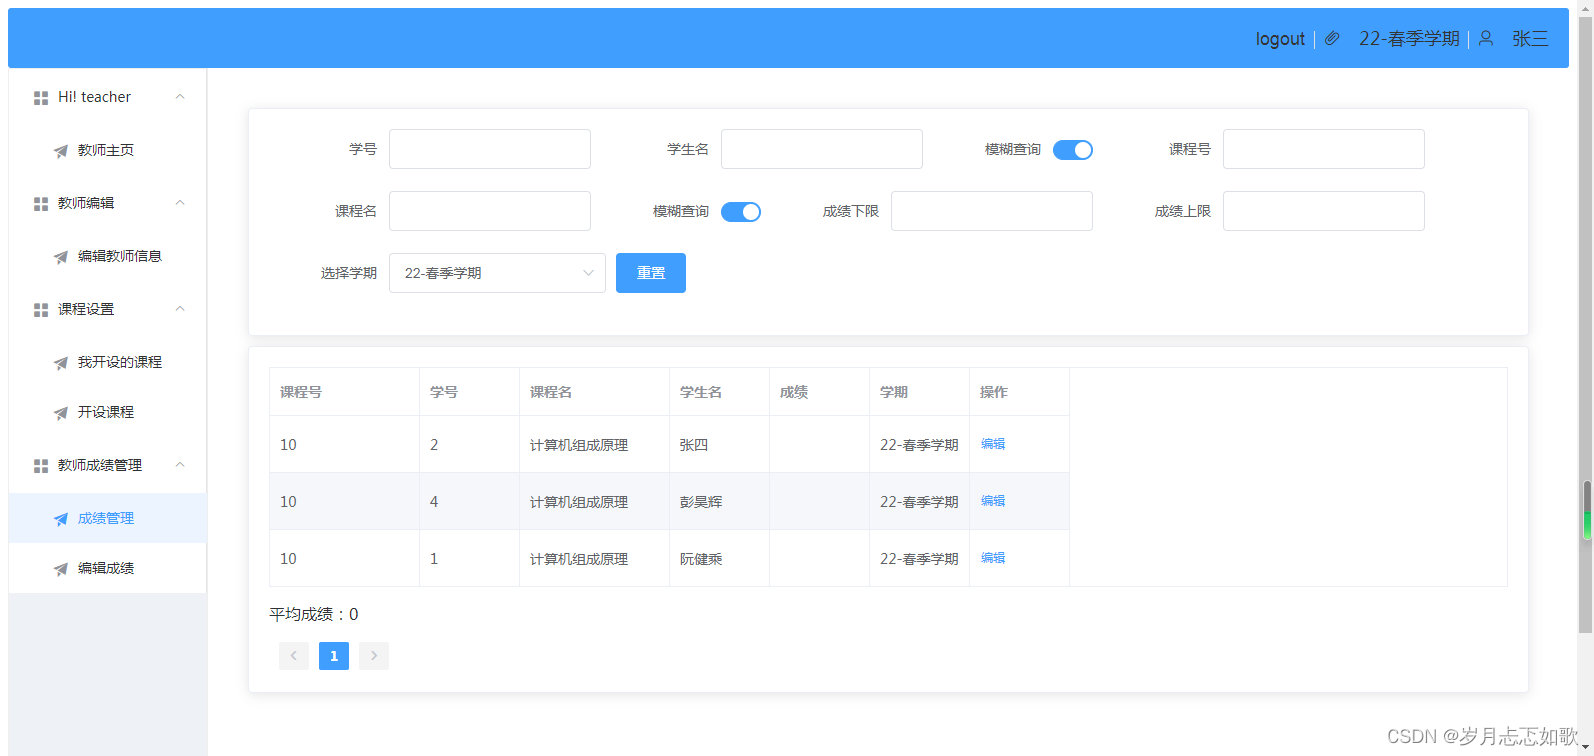Image resolution: width=1594 pixels, height=756 pixels.
Task: Click 编辑 link in 彭昊辉's row
Action: click(993, 501)
